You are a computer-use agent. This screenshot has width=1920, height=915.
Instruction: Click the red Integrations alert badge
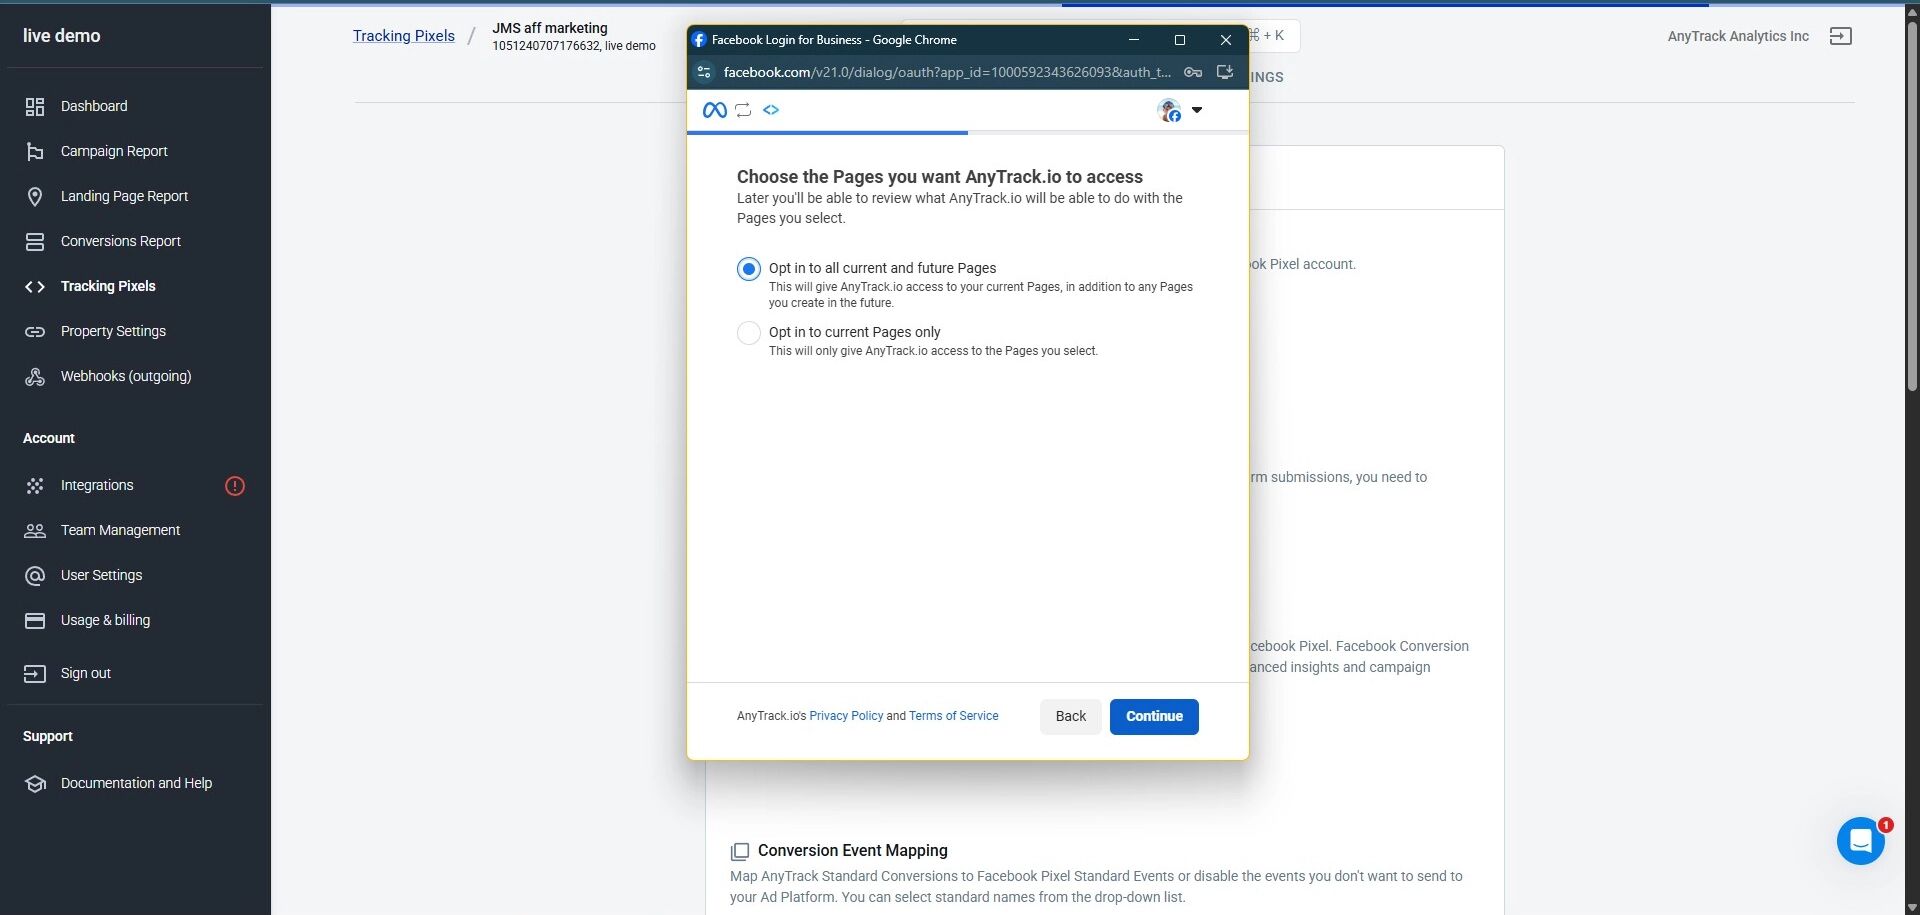(235, 486)
